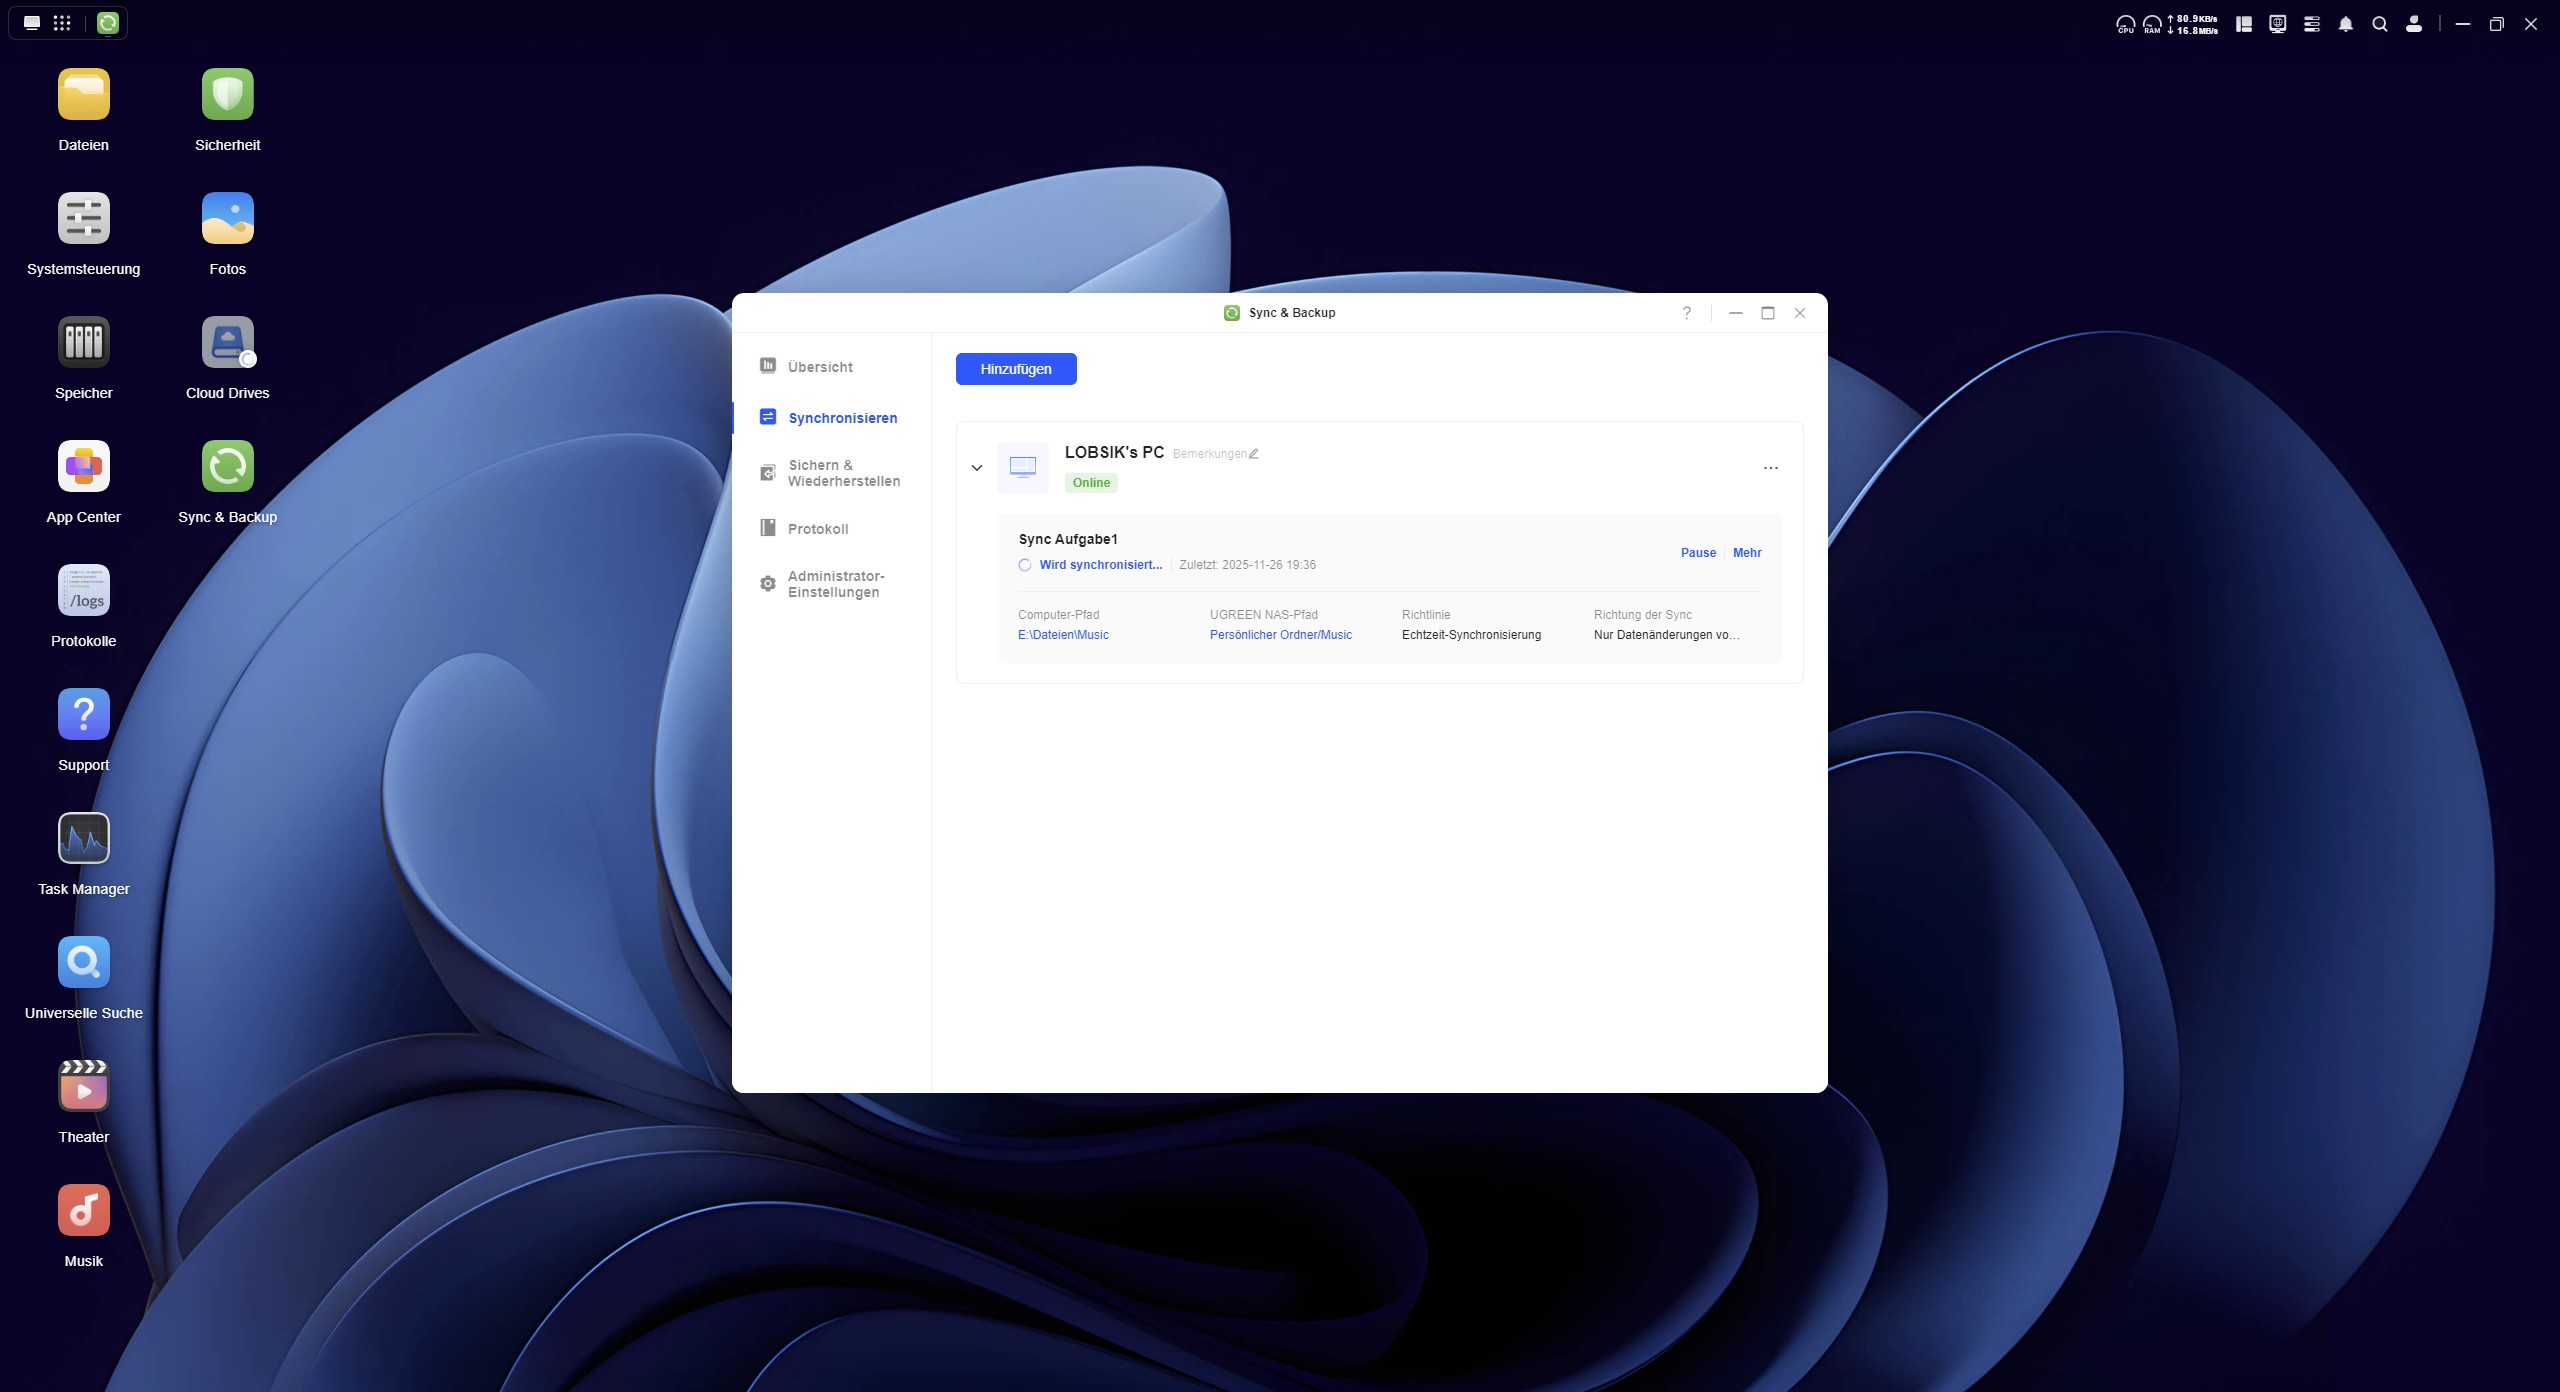Open the Protokoll sidebar item

pos(817,529)
